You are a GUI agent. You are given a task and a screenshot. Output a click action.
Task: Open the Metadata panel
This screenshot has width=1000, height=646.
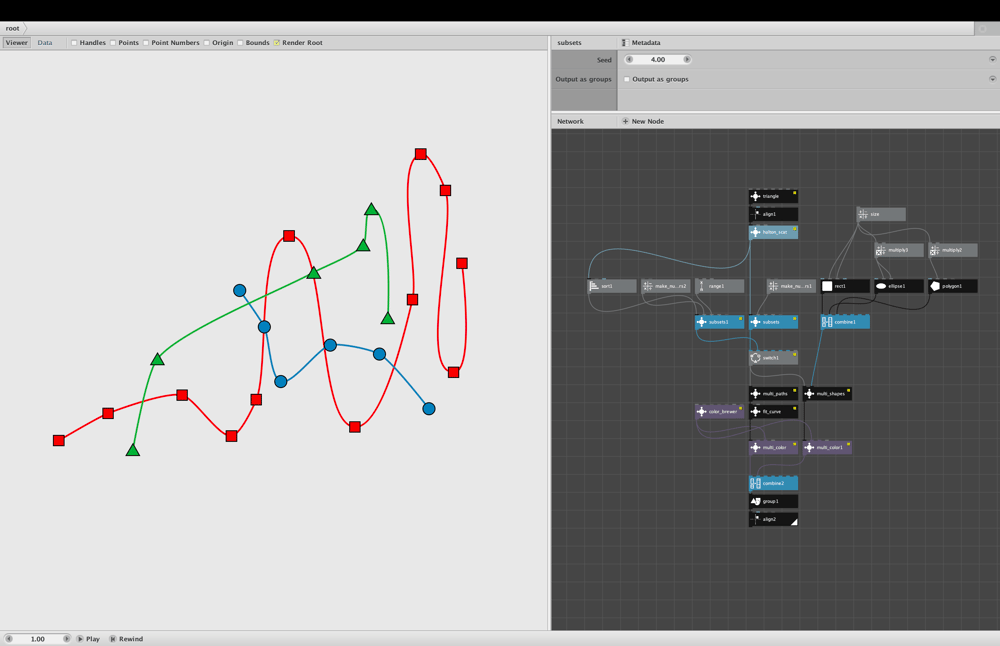(x=642, y=43)
